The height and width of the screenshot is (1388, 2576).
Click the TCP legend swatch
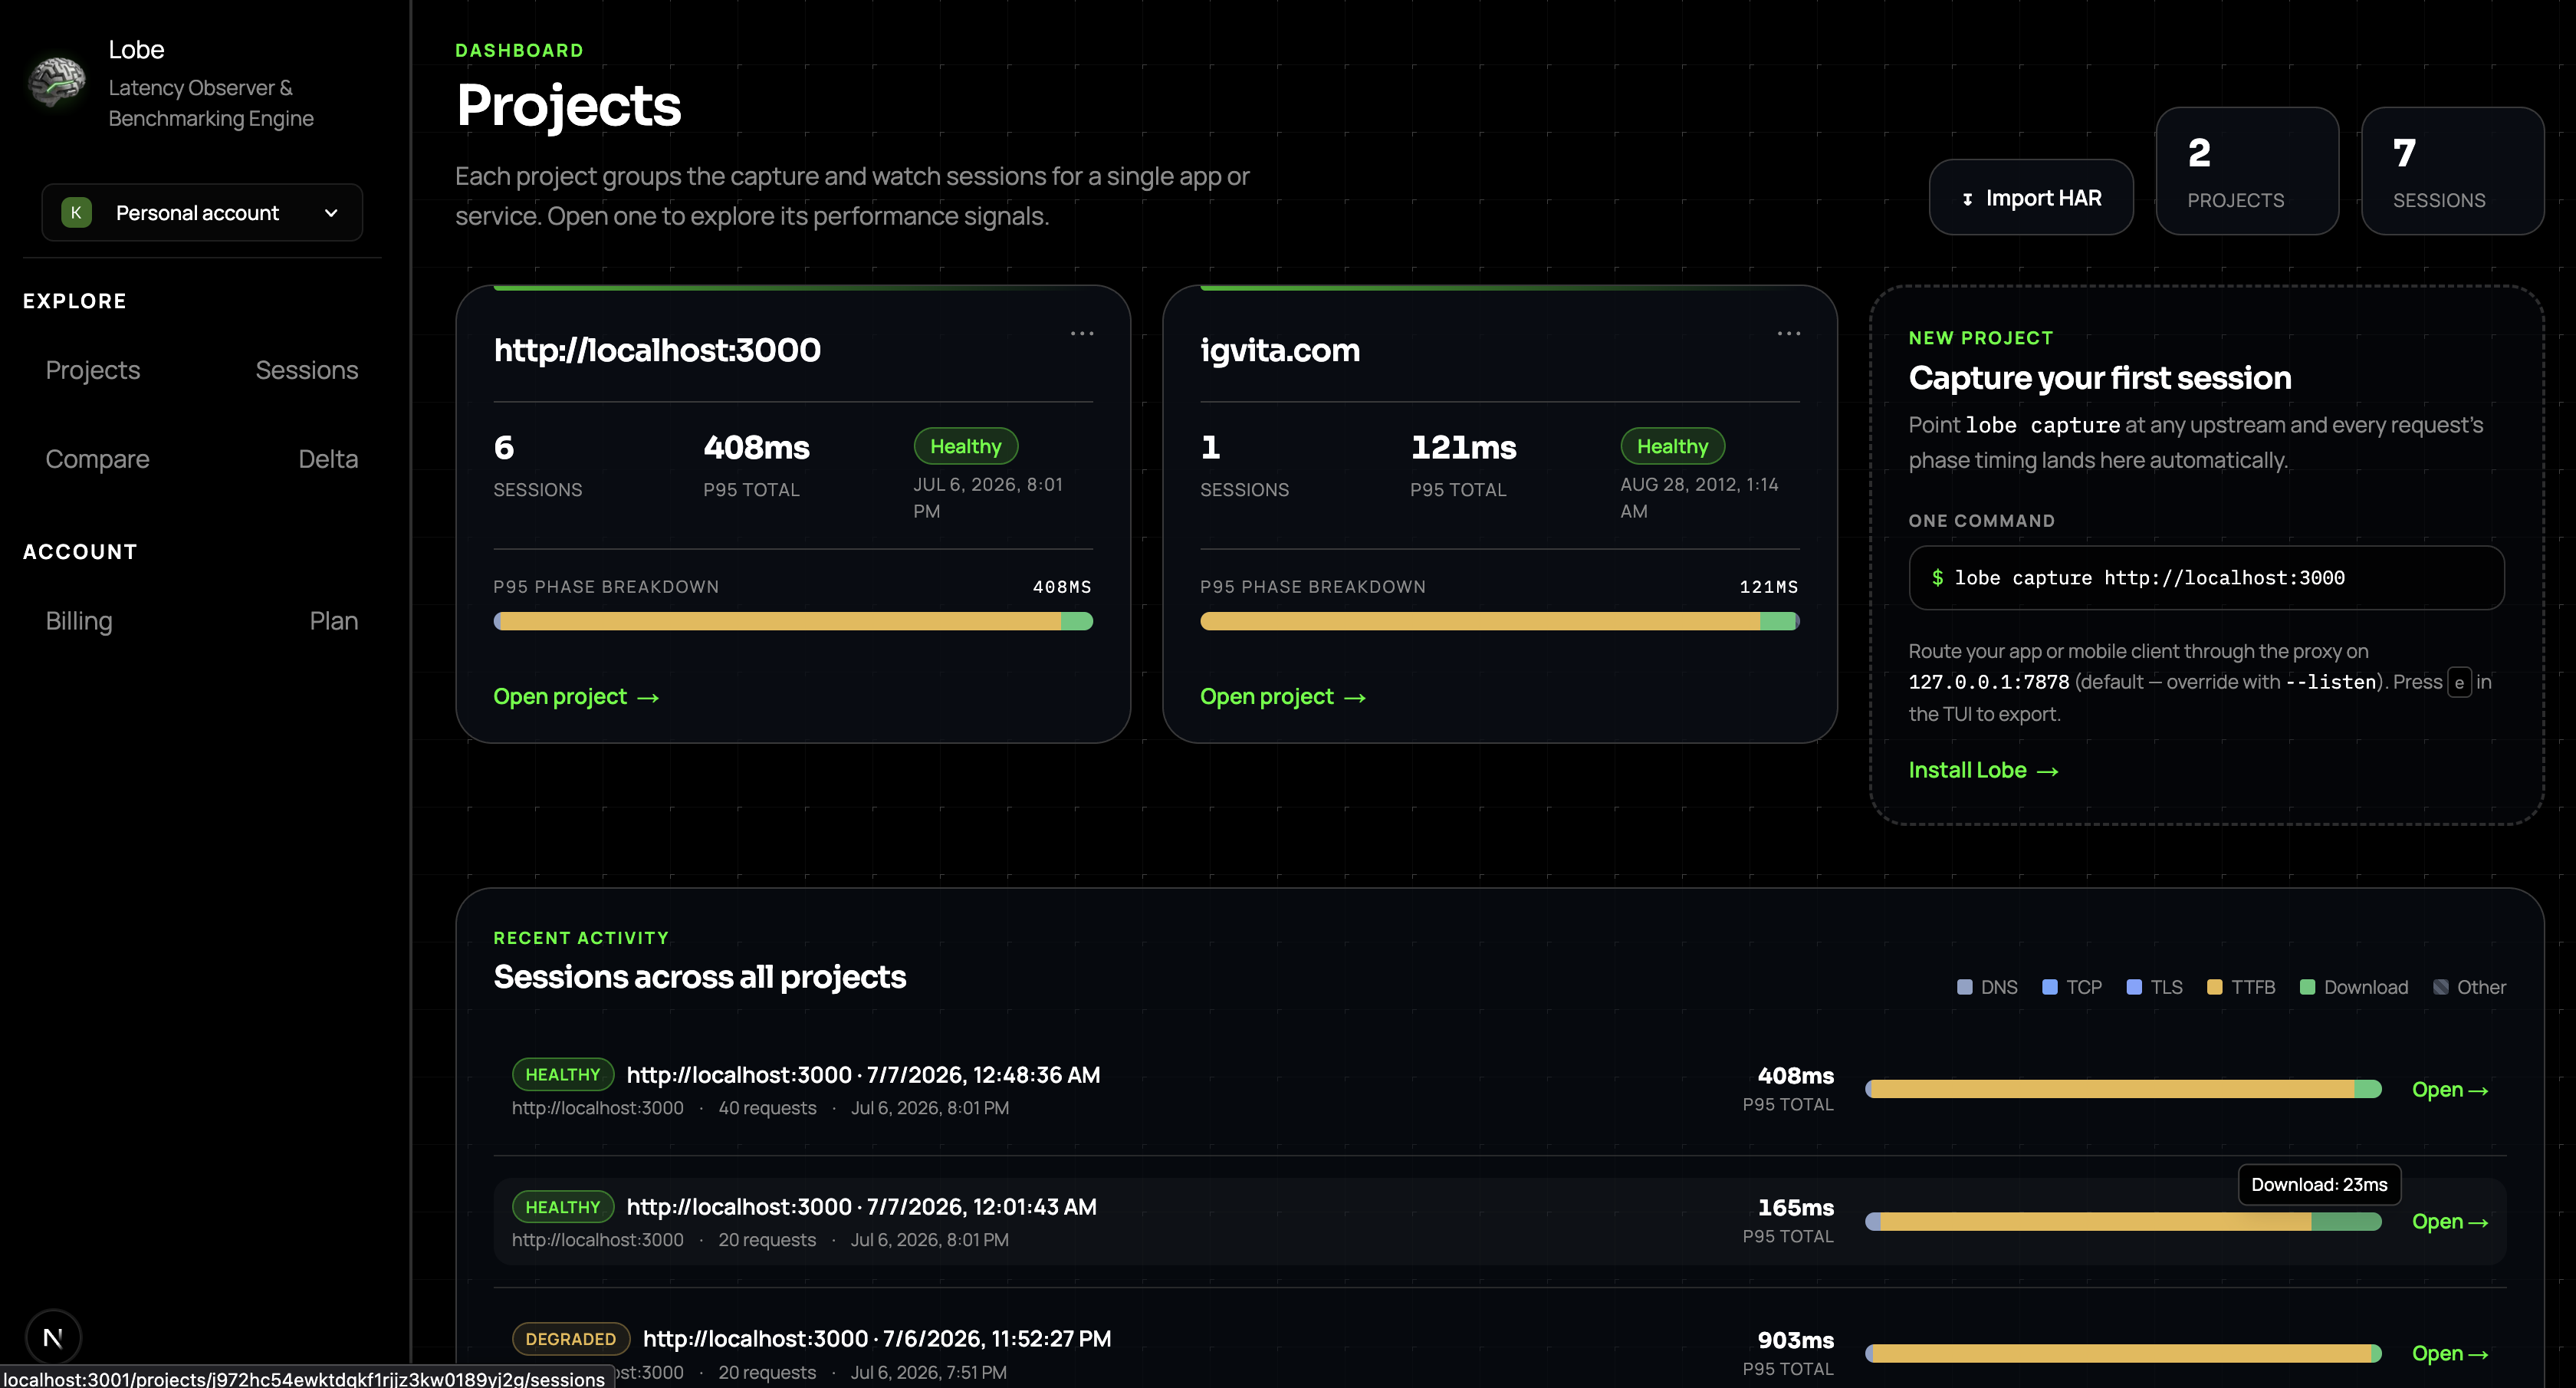tap(2049, 987)
